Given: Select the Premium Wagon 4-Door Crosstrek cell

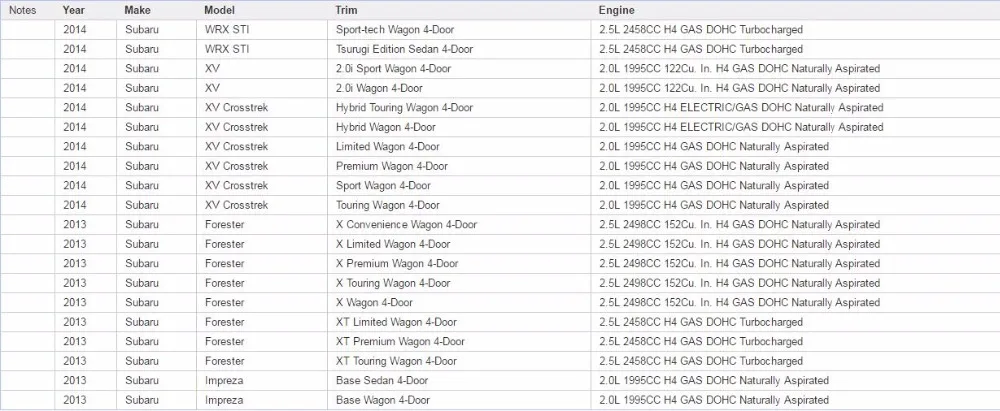Looking at the screenshot, I should 460,166.
